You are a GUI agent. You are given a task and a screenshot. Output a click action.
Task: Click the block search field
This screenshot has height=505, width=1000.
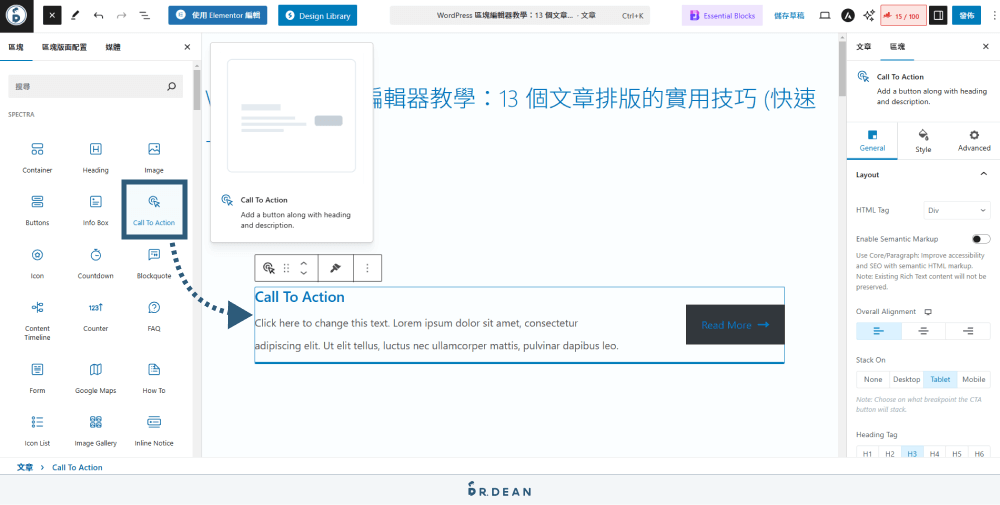tap(96, 86)
